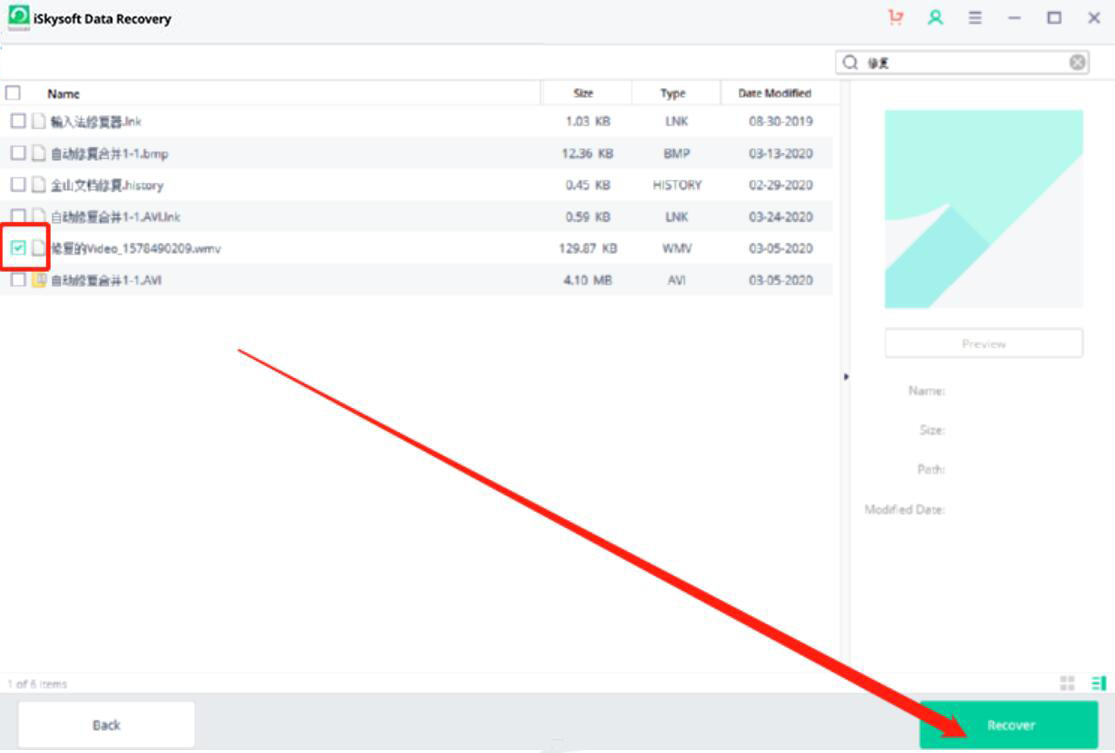Click the iSkysoft app logo icon
Screen dimensions: 1115x753
click(18, 18)
